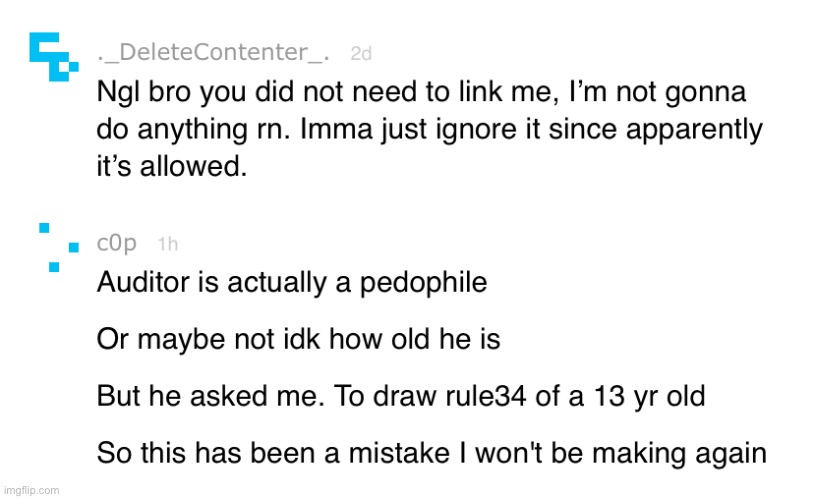Viewport: 814px width, 499px height.
Task: Visit the c0p username profile
Action: (117, 243)
